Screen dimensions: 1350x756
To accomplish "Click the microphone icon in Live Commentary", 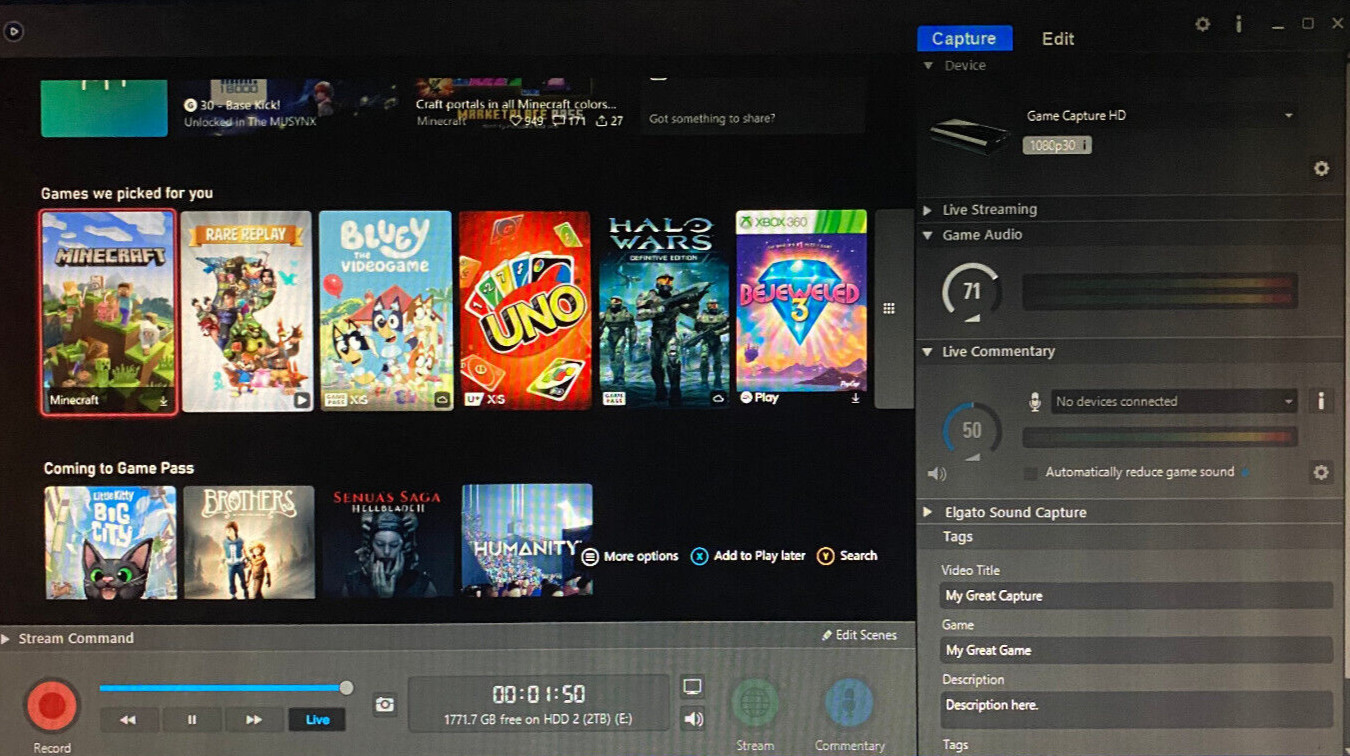I will [x=1035, y=401].
